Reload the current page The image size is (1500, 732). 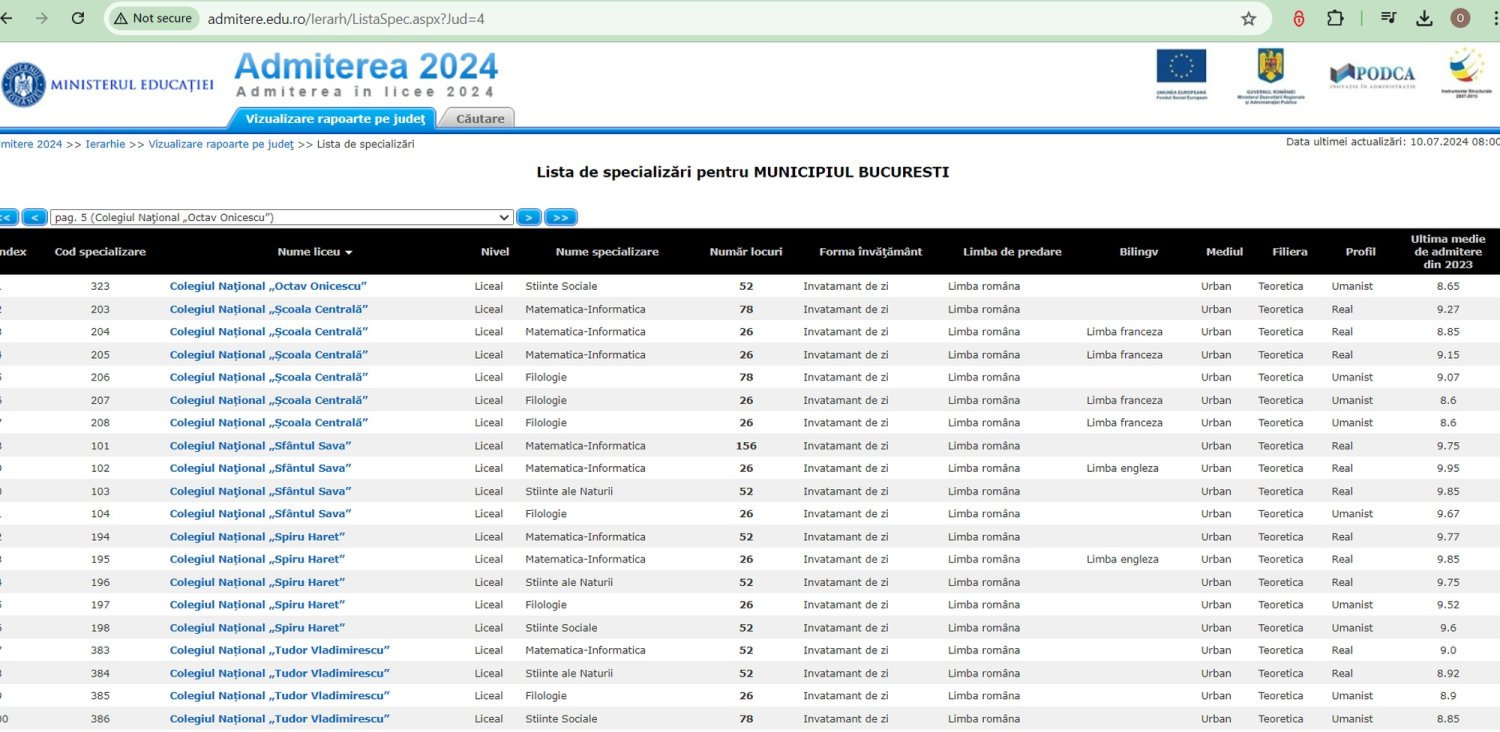coord(78,17)
